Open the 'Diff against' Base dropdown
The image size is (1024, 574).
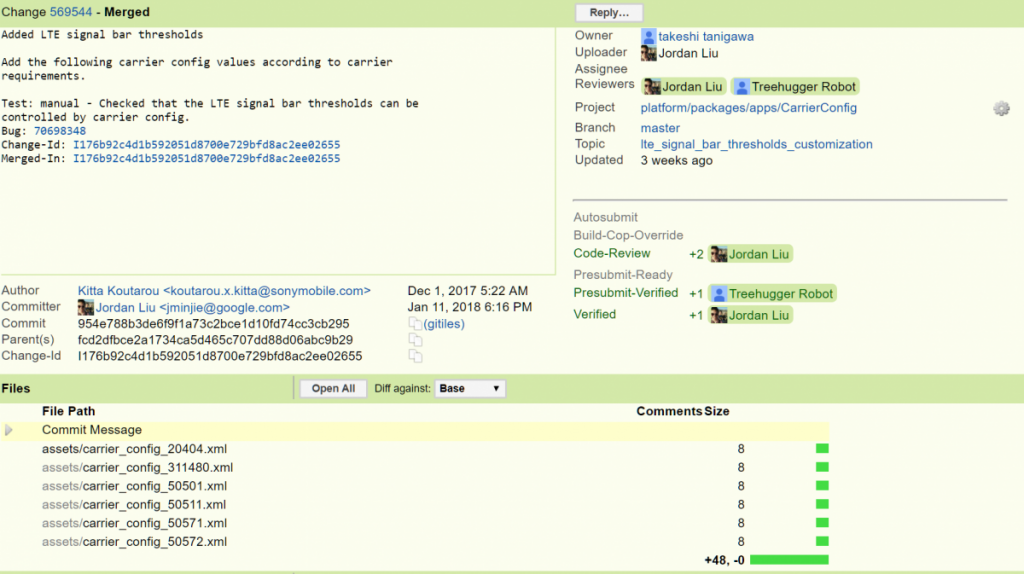[x=470, y=388]
